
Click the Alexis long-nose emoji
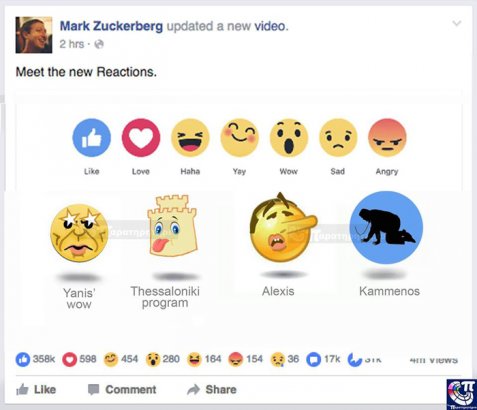[x=283, y=228]
